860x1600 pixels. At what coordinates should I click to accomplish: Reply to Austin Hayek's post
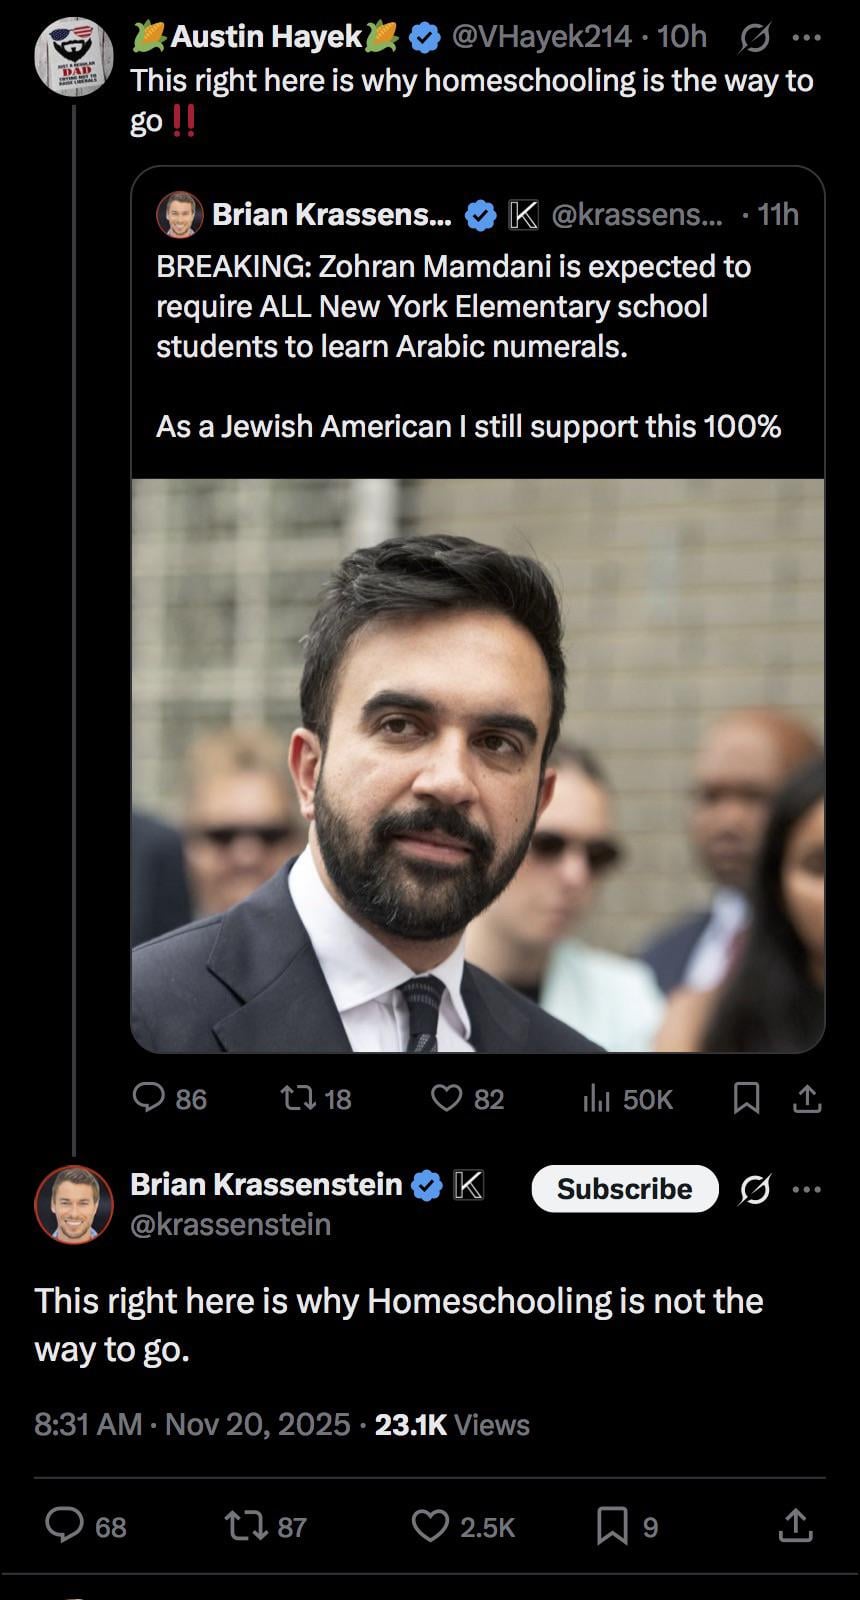coord(149,1098)
